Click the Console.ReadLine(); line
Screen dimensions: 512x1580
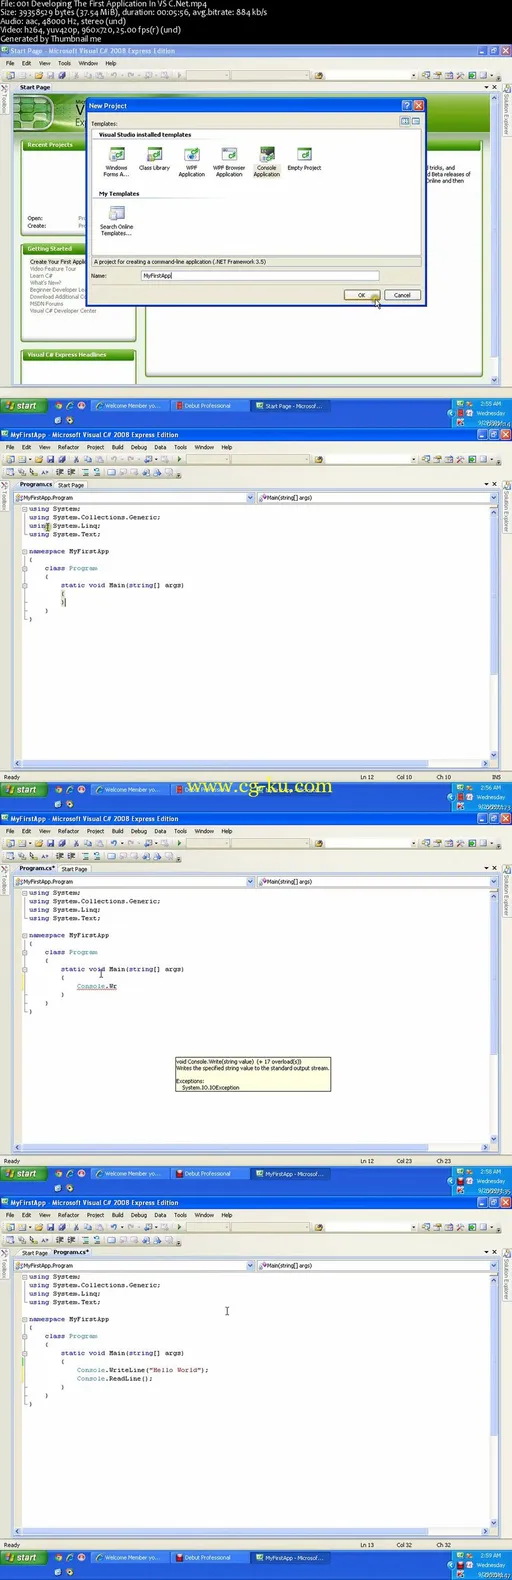(115, 1378)
